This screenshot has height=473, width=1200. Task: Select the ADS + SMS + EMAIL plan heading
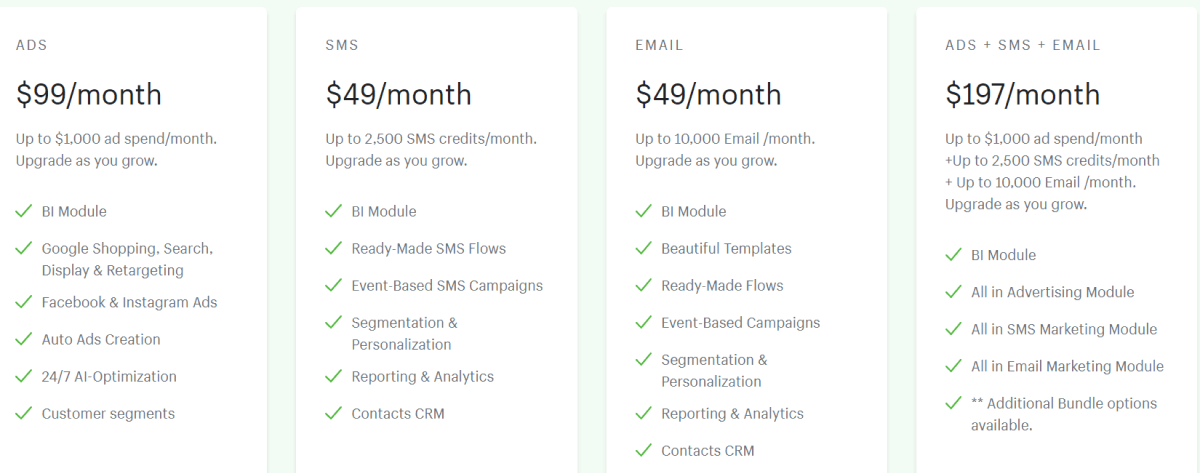(1022, 45)
